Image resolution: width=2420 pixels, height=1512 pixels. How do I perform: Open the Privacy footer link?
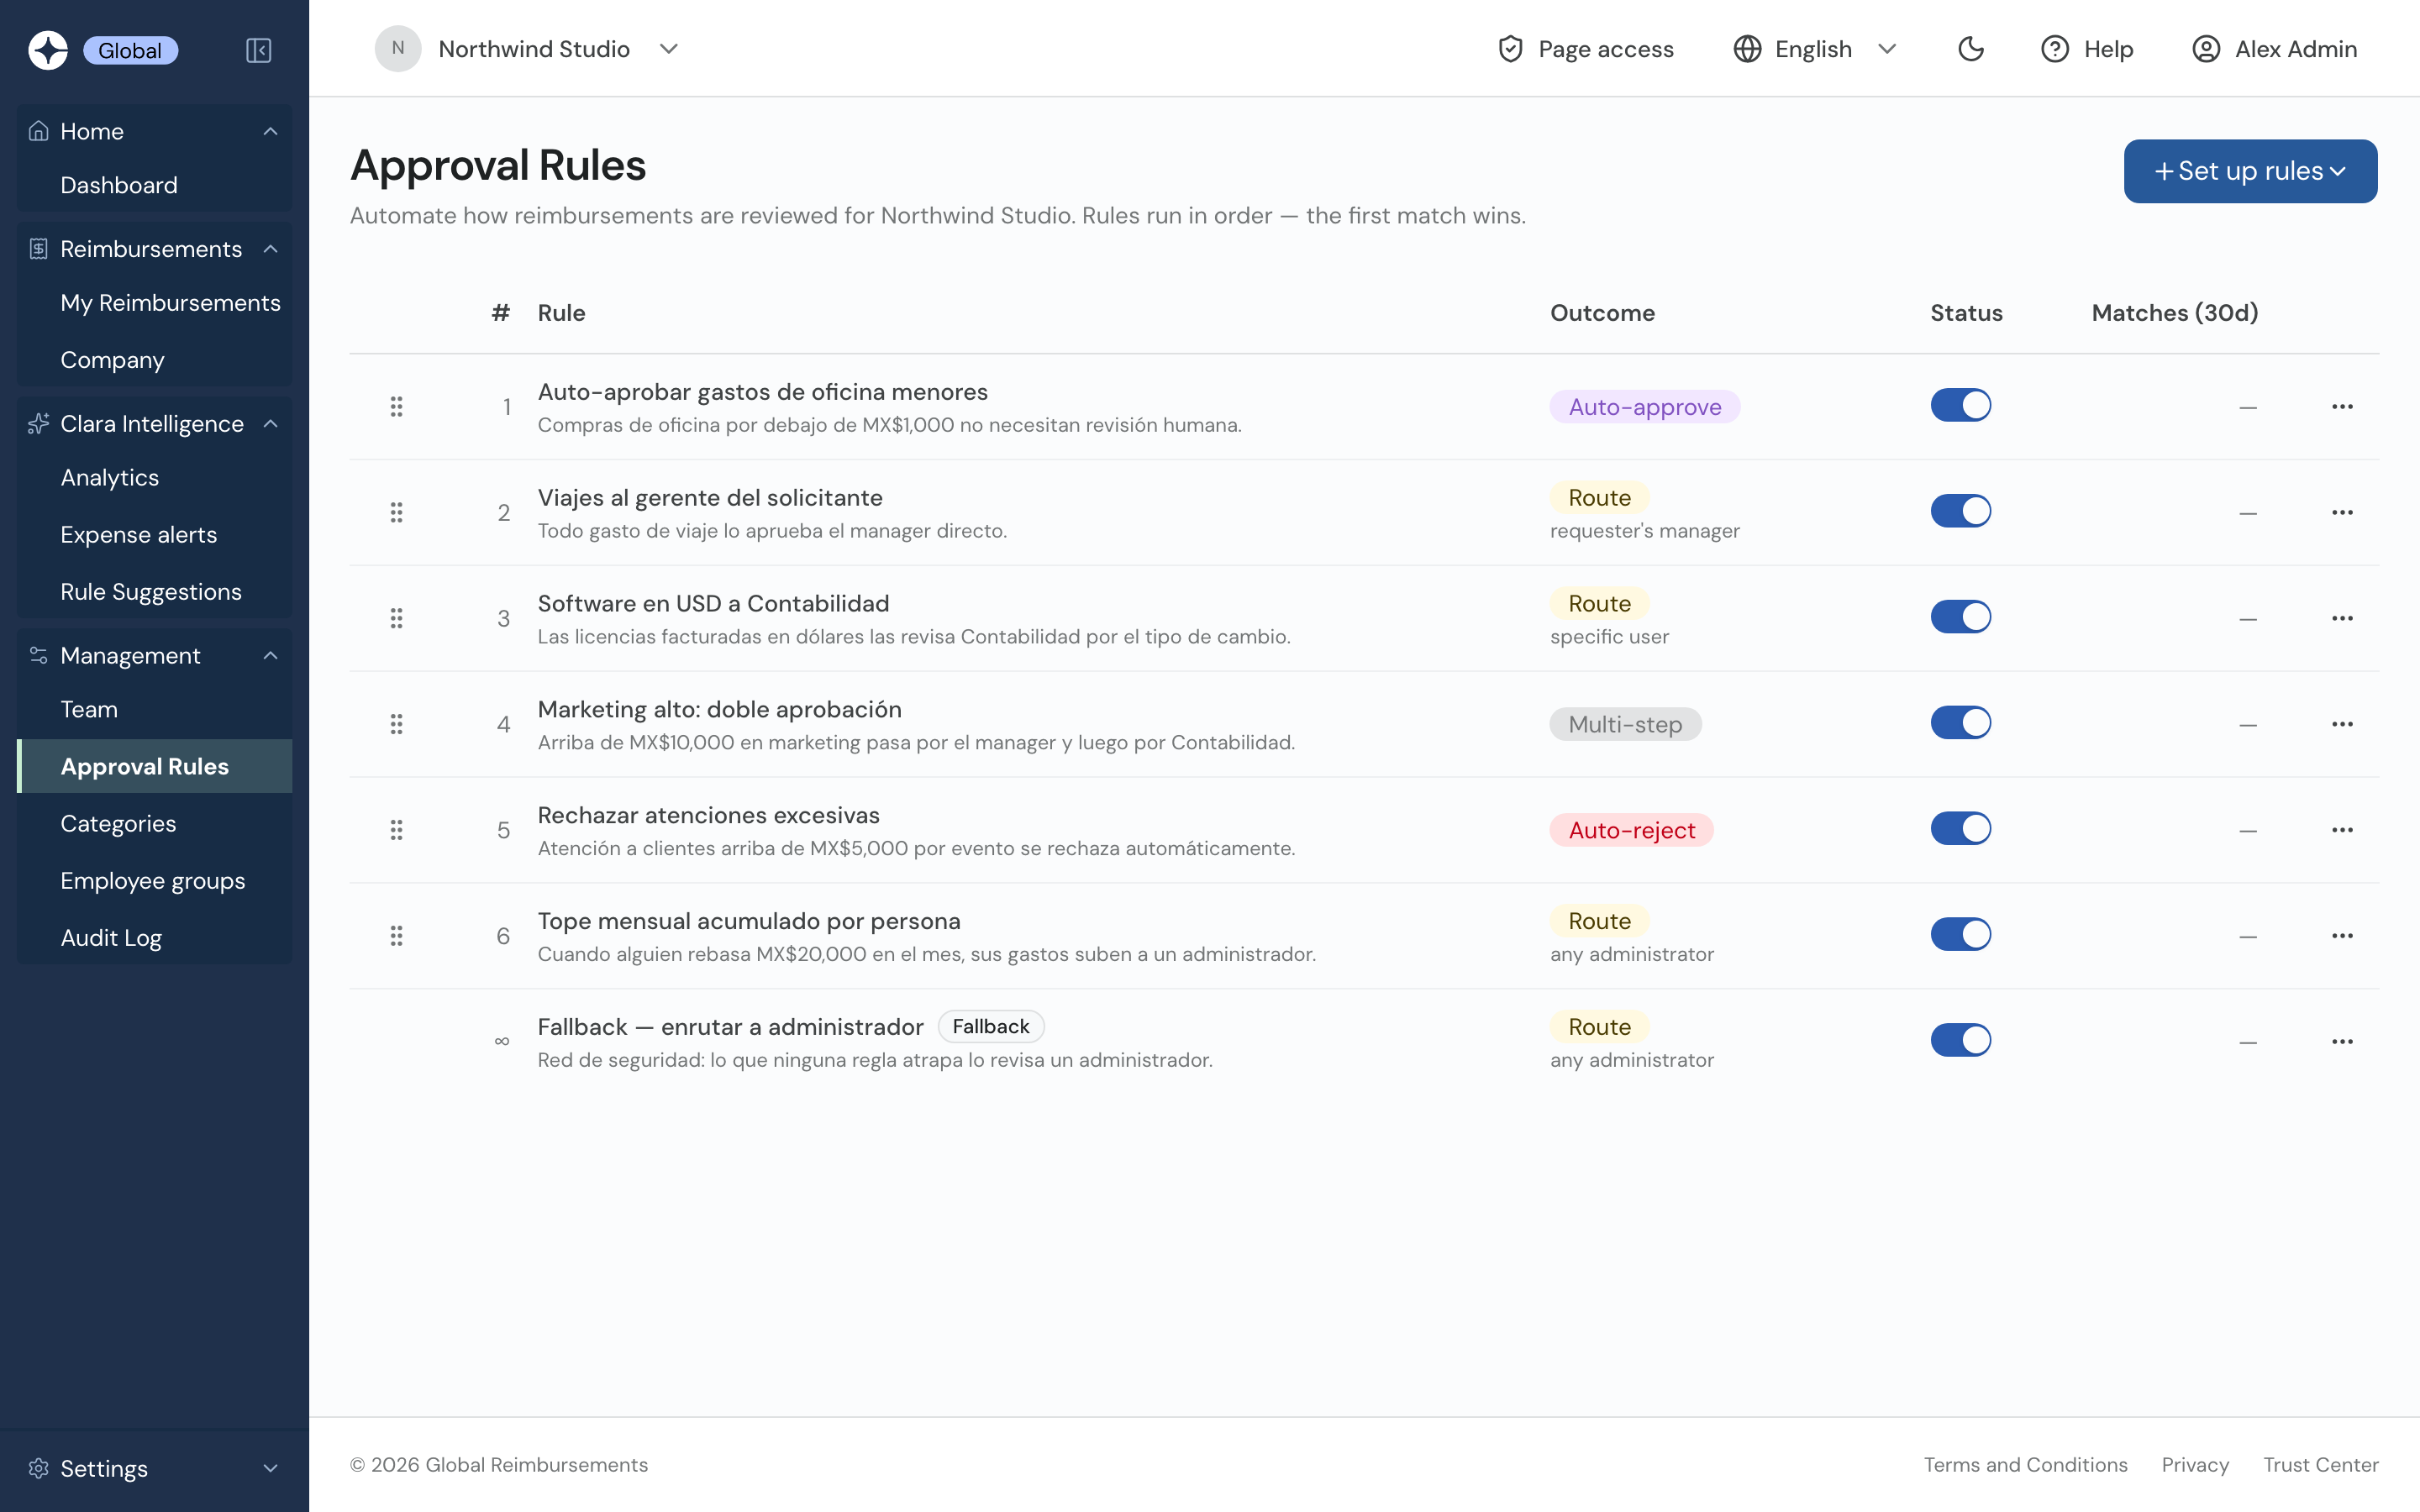[x=2195, y=1465]
